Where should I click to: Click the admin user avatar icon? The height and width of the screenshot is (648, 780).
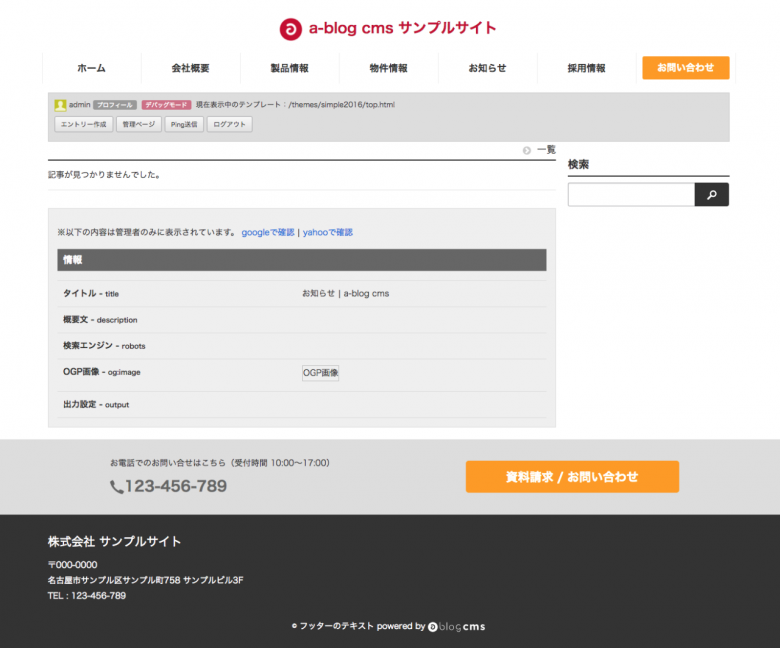coord(60,105)
